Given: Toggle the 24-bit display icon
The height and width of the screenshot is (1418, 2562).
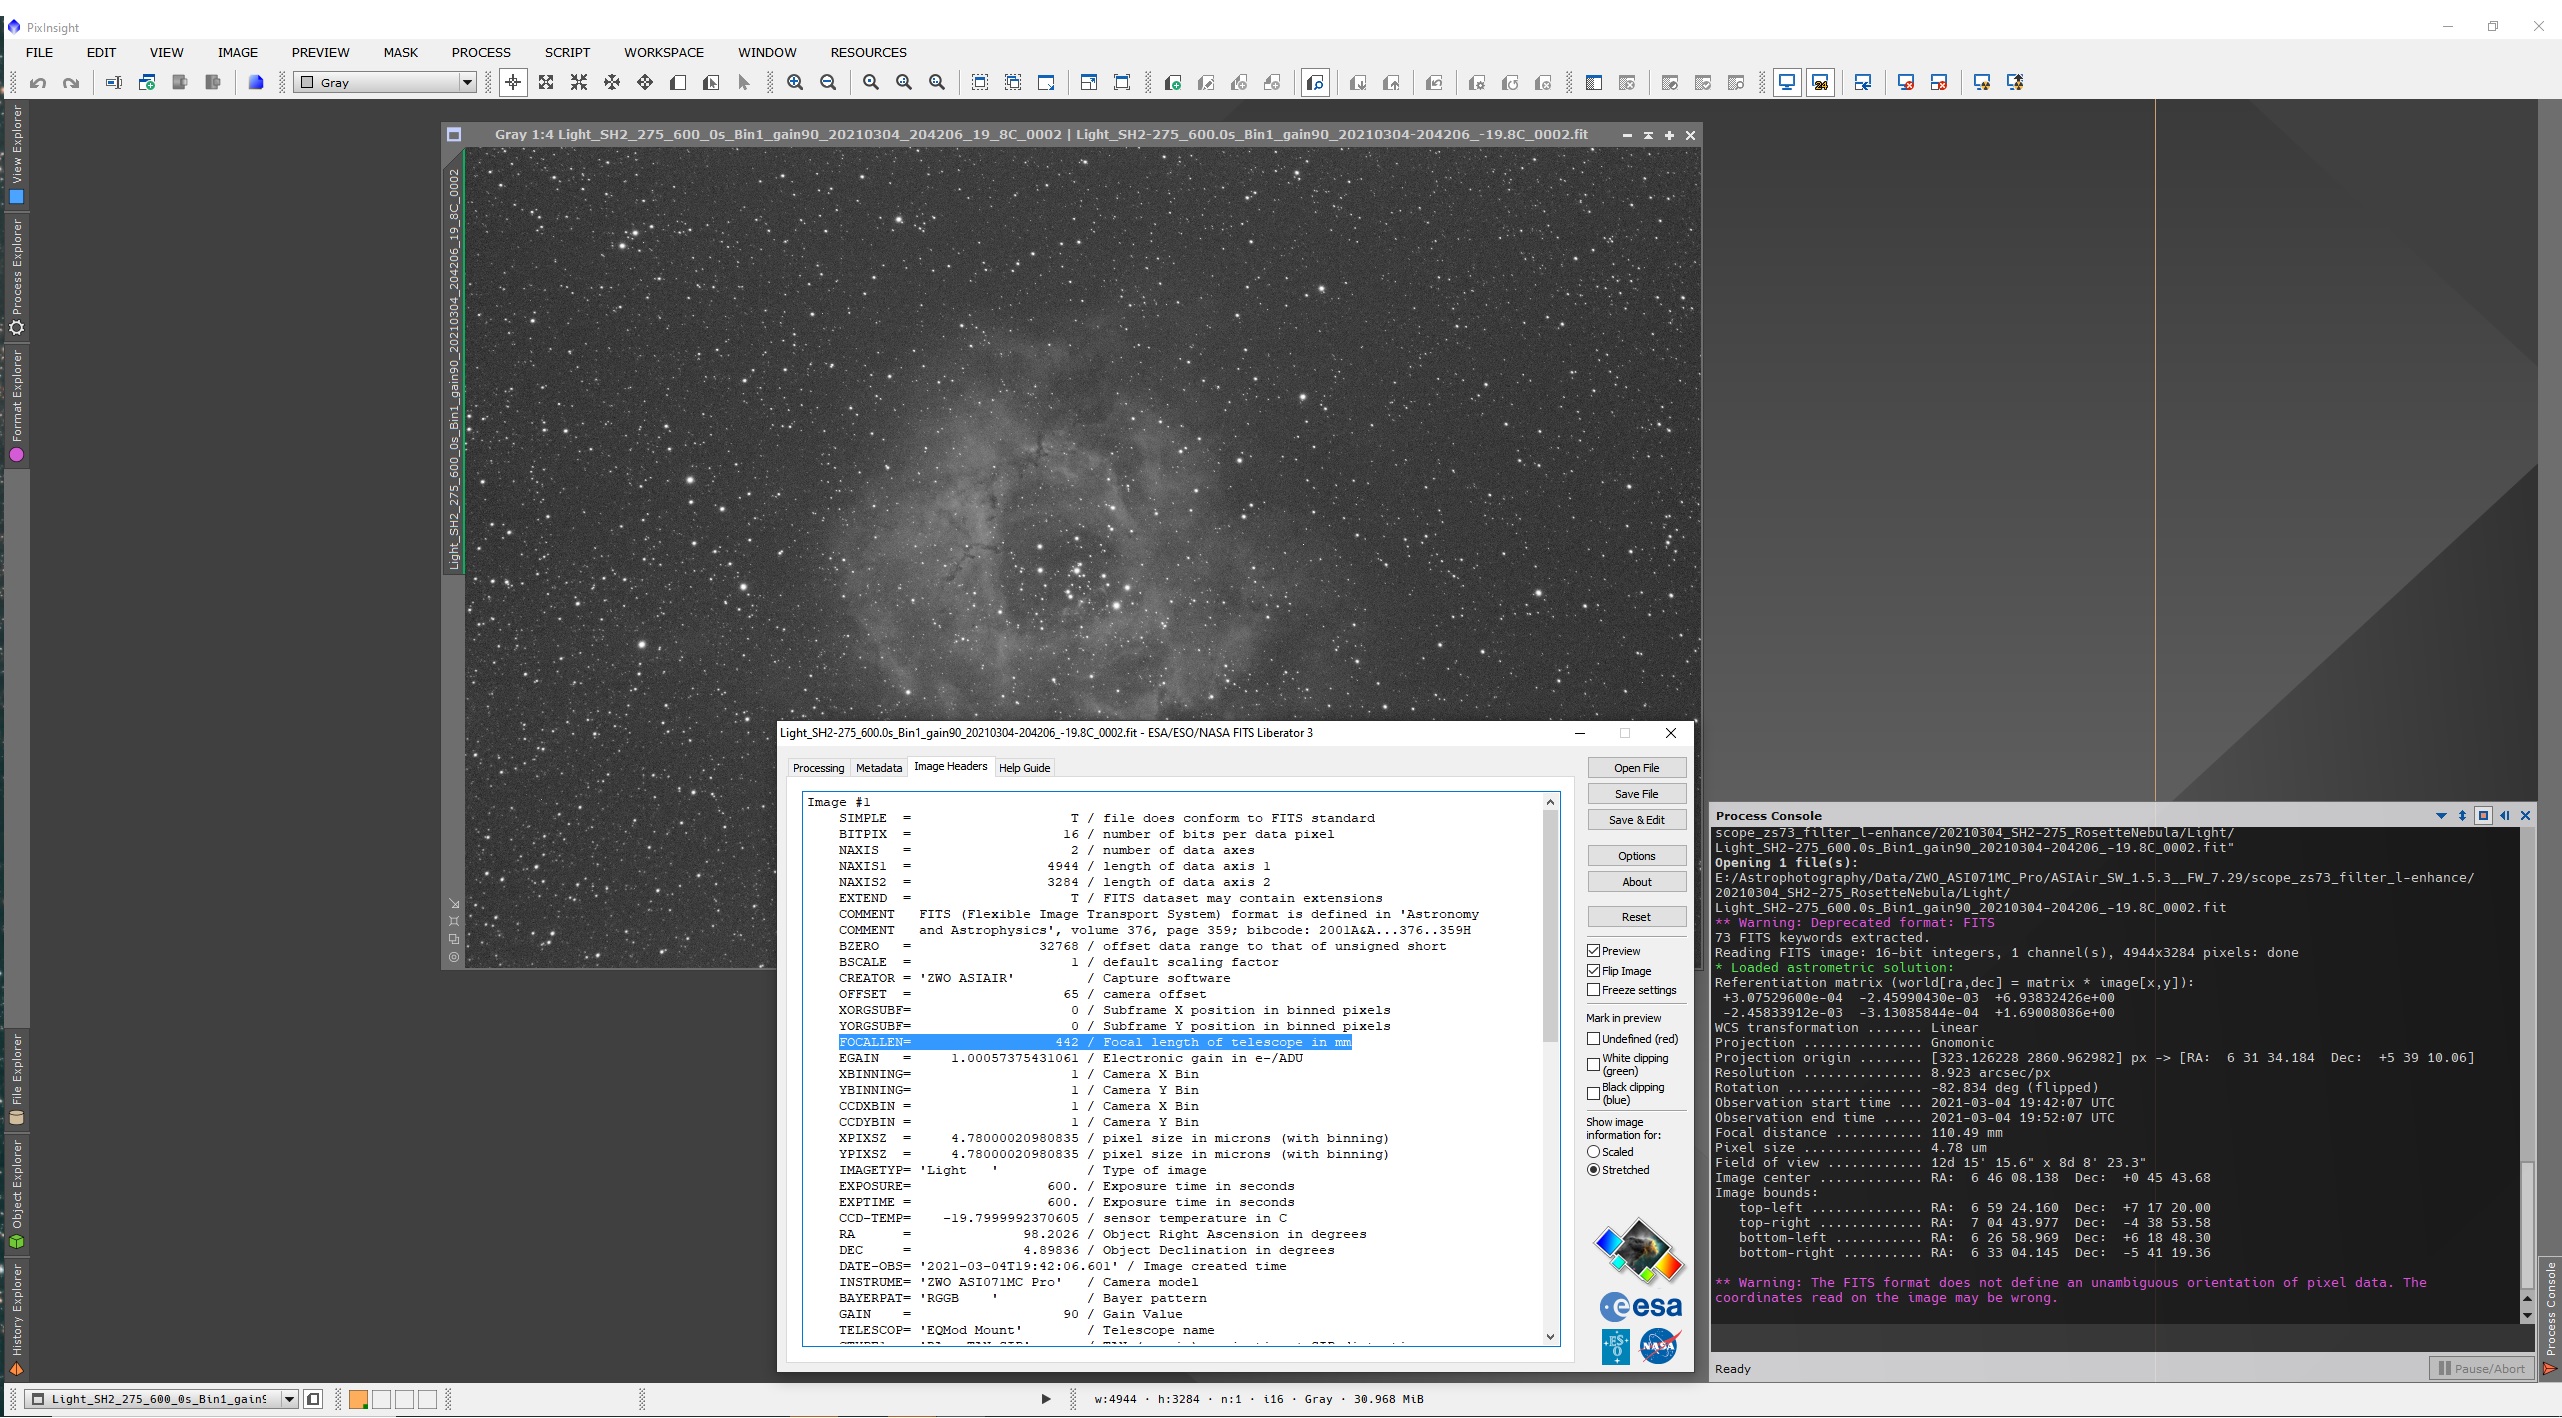Looking at the screenshot, I should pos(1820,83).
